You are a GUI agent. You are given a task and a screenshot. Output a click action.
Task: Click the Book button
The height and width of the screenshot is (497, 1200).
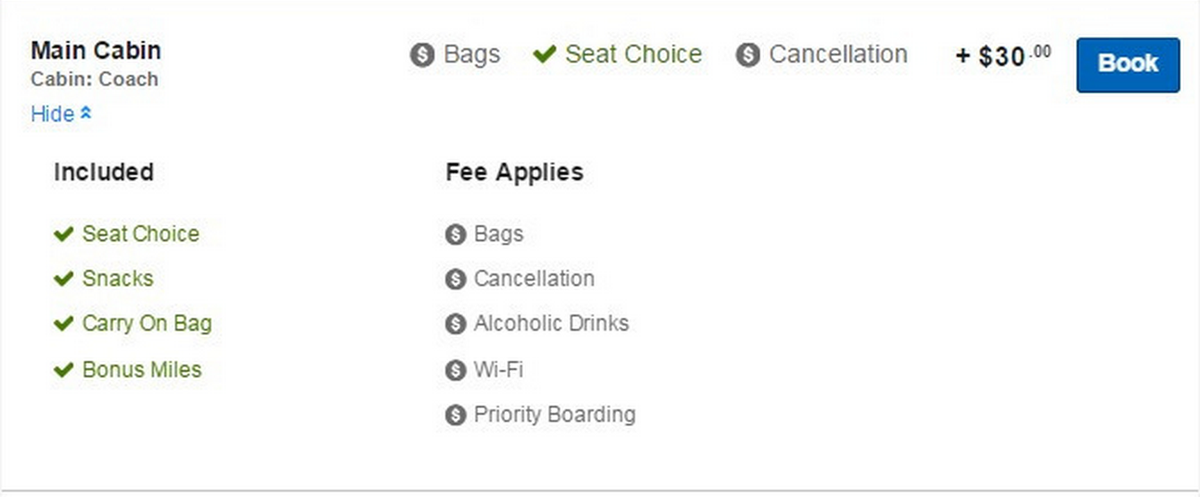(1127, 64)
